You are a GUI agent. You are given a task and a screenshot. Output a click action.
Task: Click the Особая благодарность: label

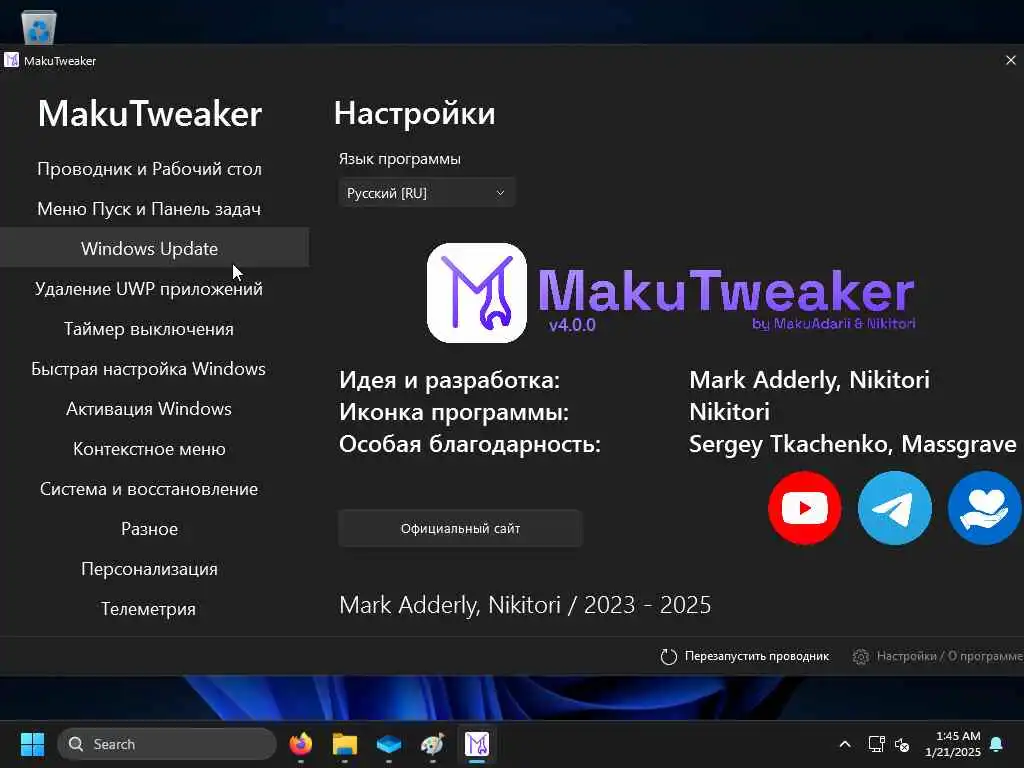(470, 444)
